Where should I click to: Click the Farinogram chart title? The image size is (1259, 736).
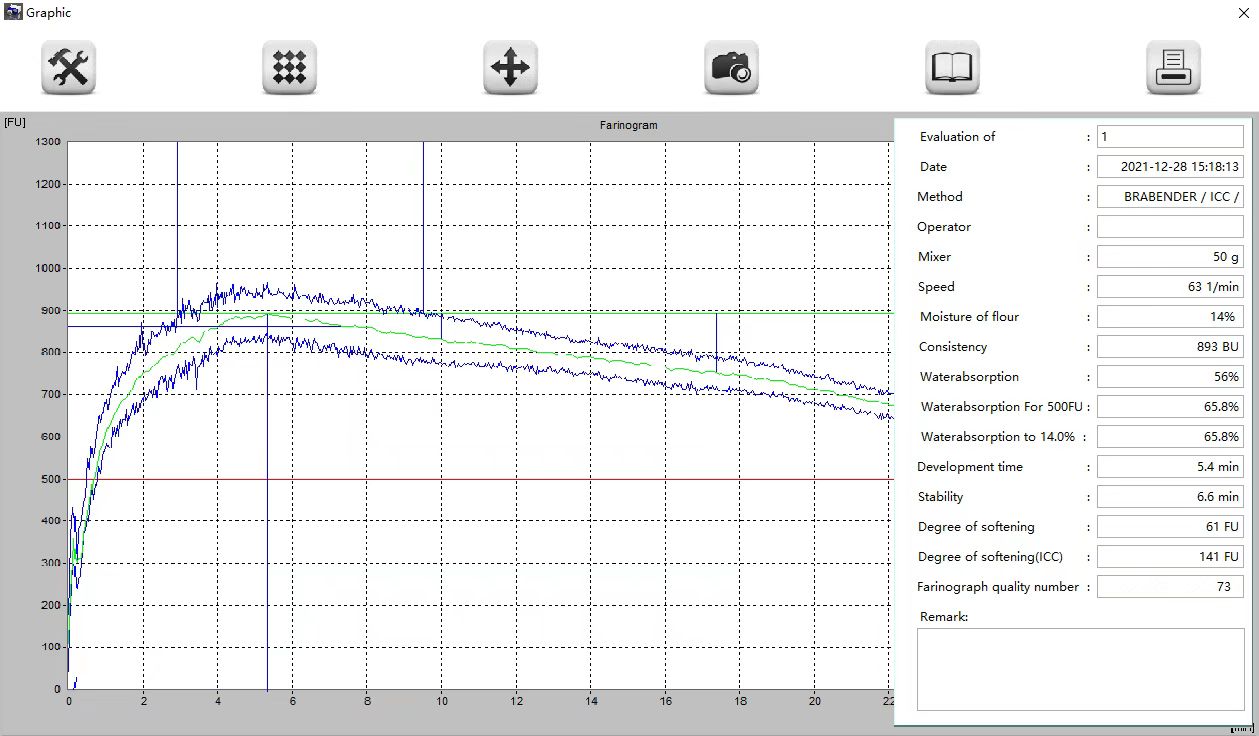point(628,125)
